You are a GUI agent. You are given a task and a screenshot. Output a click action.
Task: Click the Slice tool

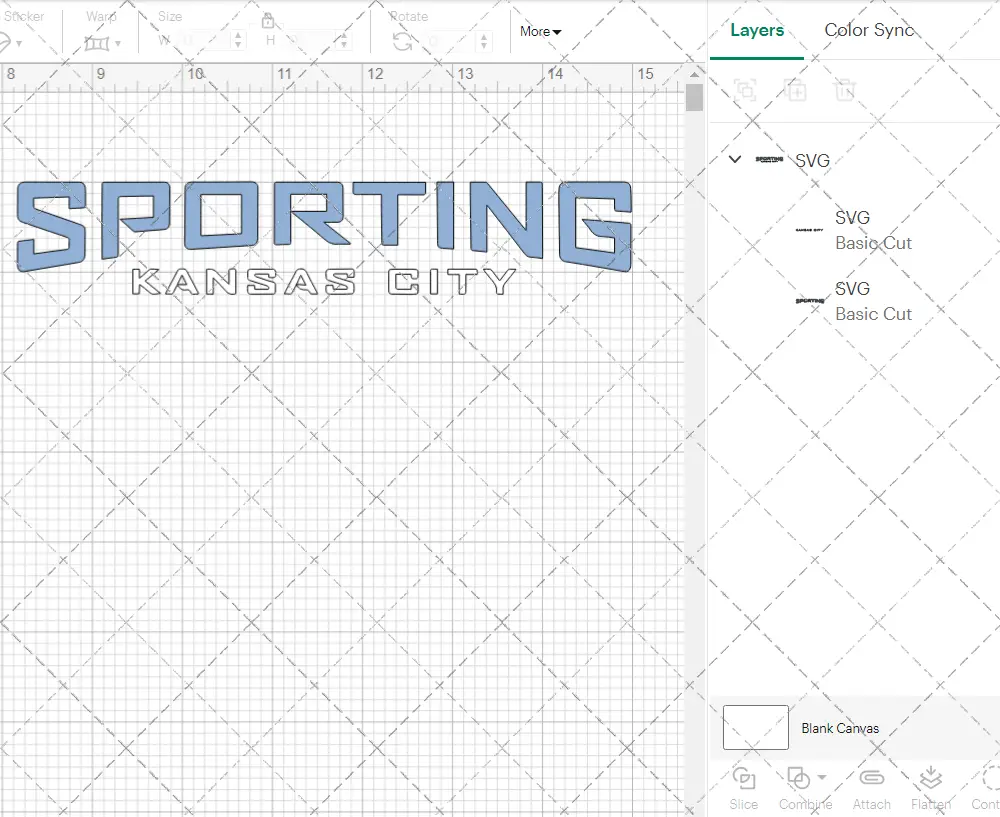pyautogui.click(x=744, y=789)
